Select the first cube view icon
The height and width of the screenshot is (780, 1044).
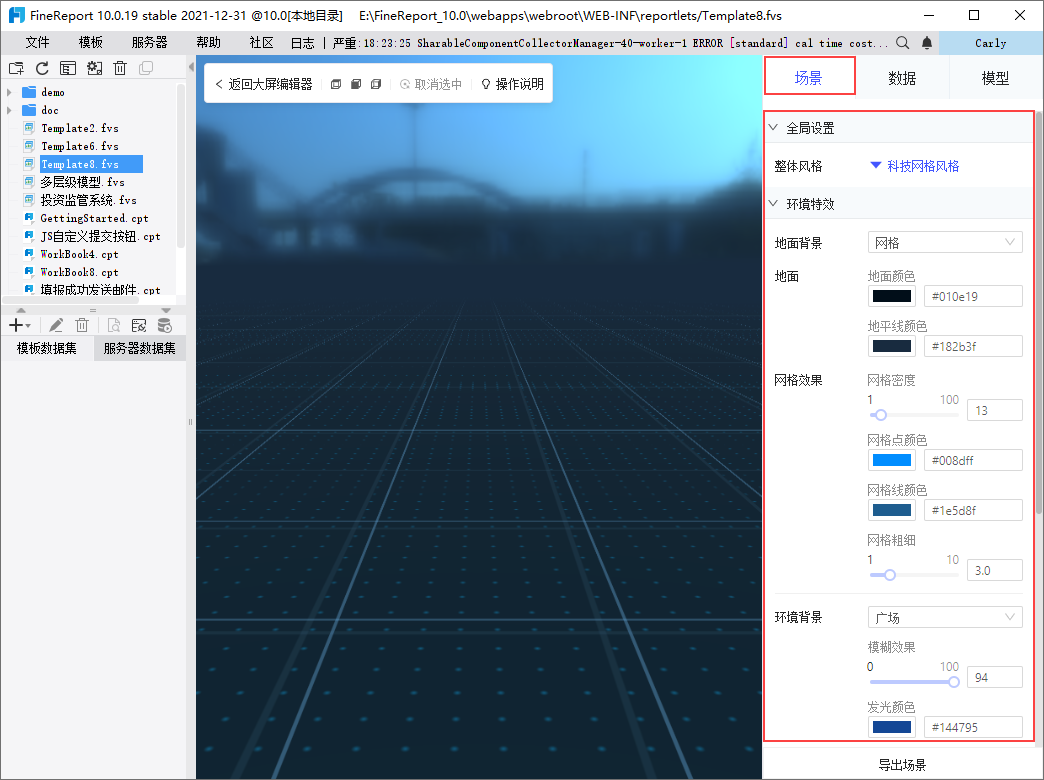point(336,84)
